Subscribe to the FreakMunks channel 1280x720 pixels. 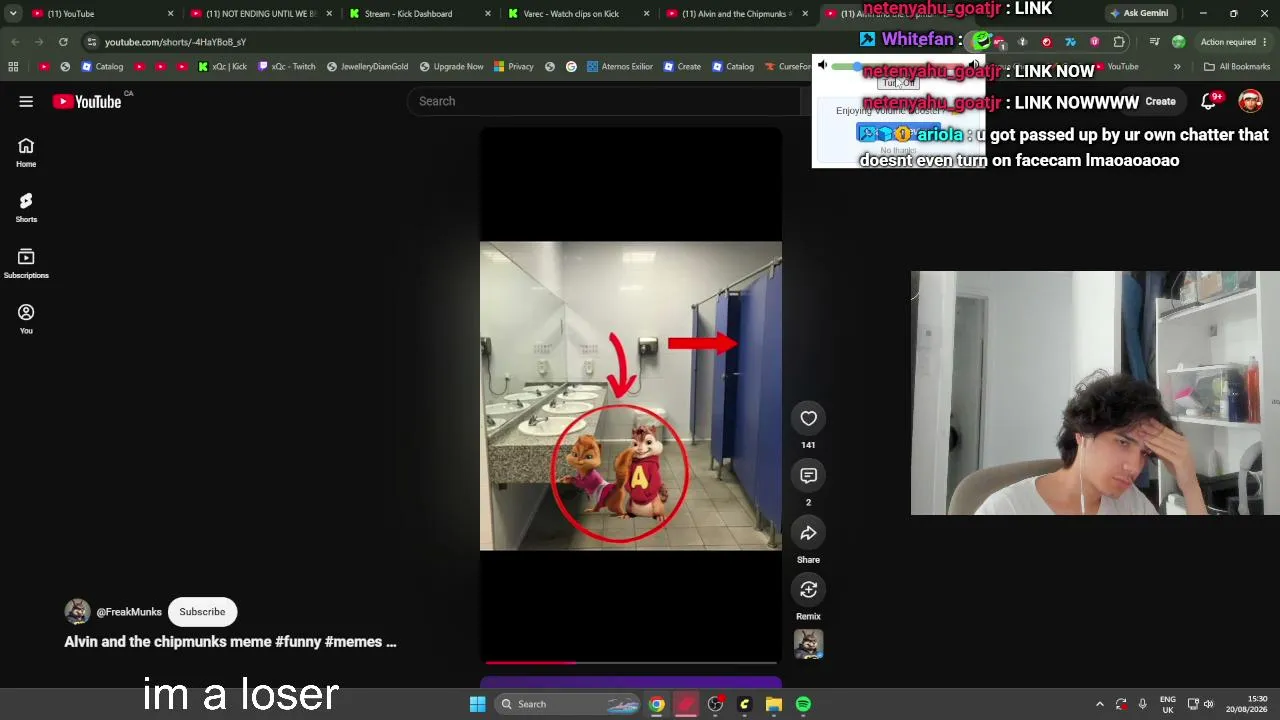[x=202, y=612]
